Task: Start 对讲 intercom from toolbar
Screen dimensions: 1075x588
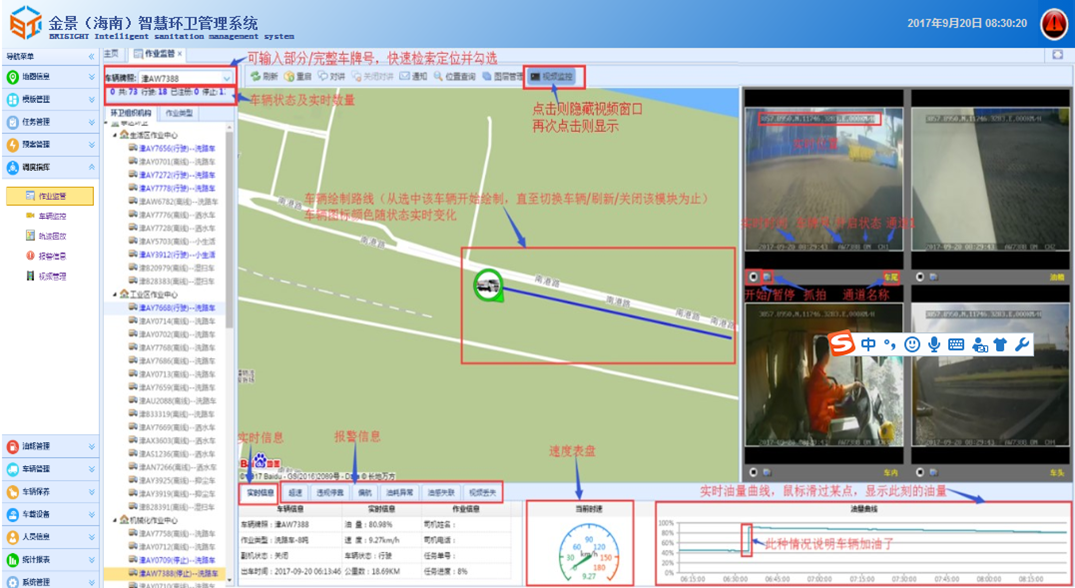Action: coord(332,77)
